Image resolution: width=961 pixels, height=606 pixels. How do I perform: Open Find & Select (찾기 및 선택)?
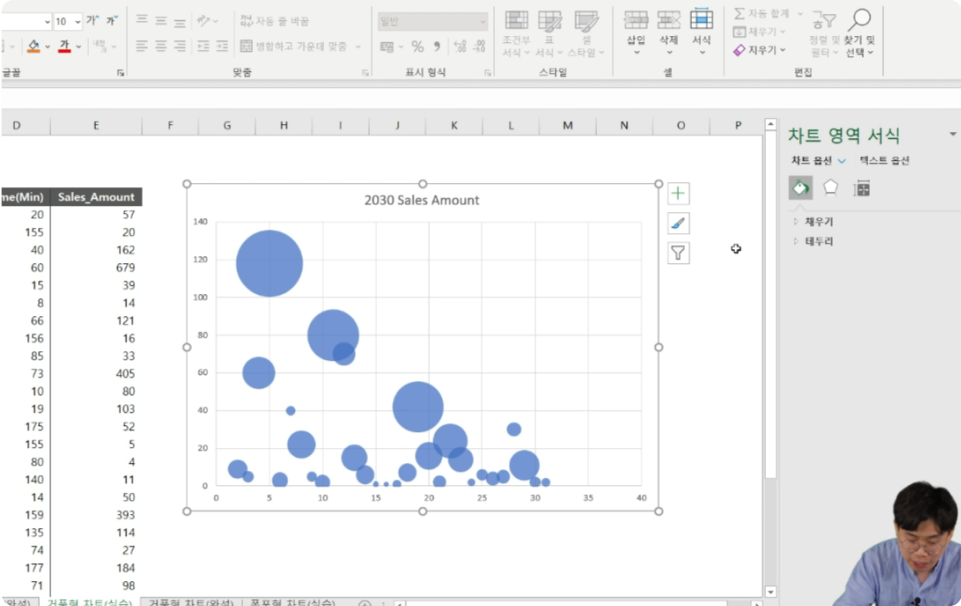tap(859, 34)
